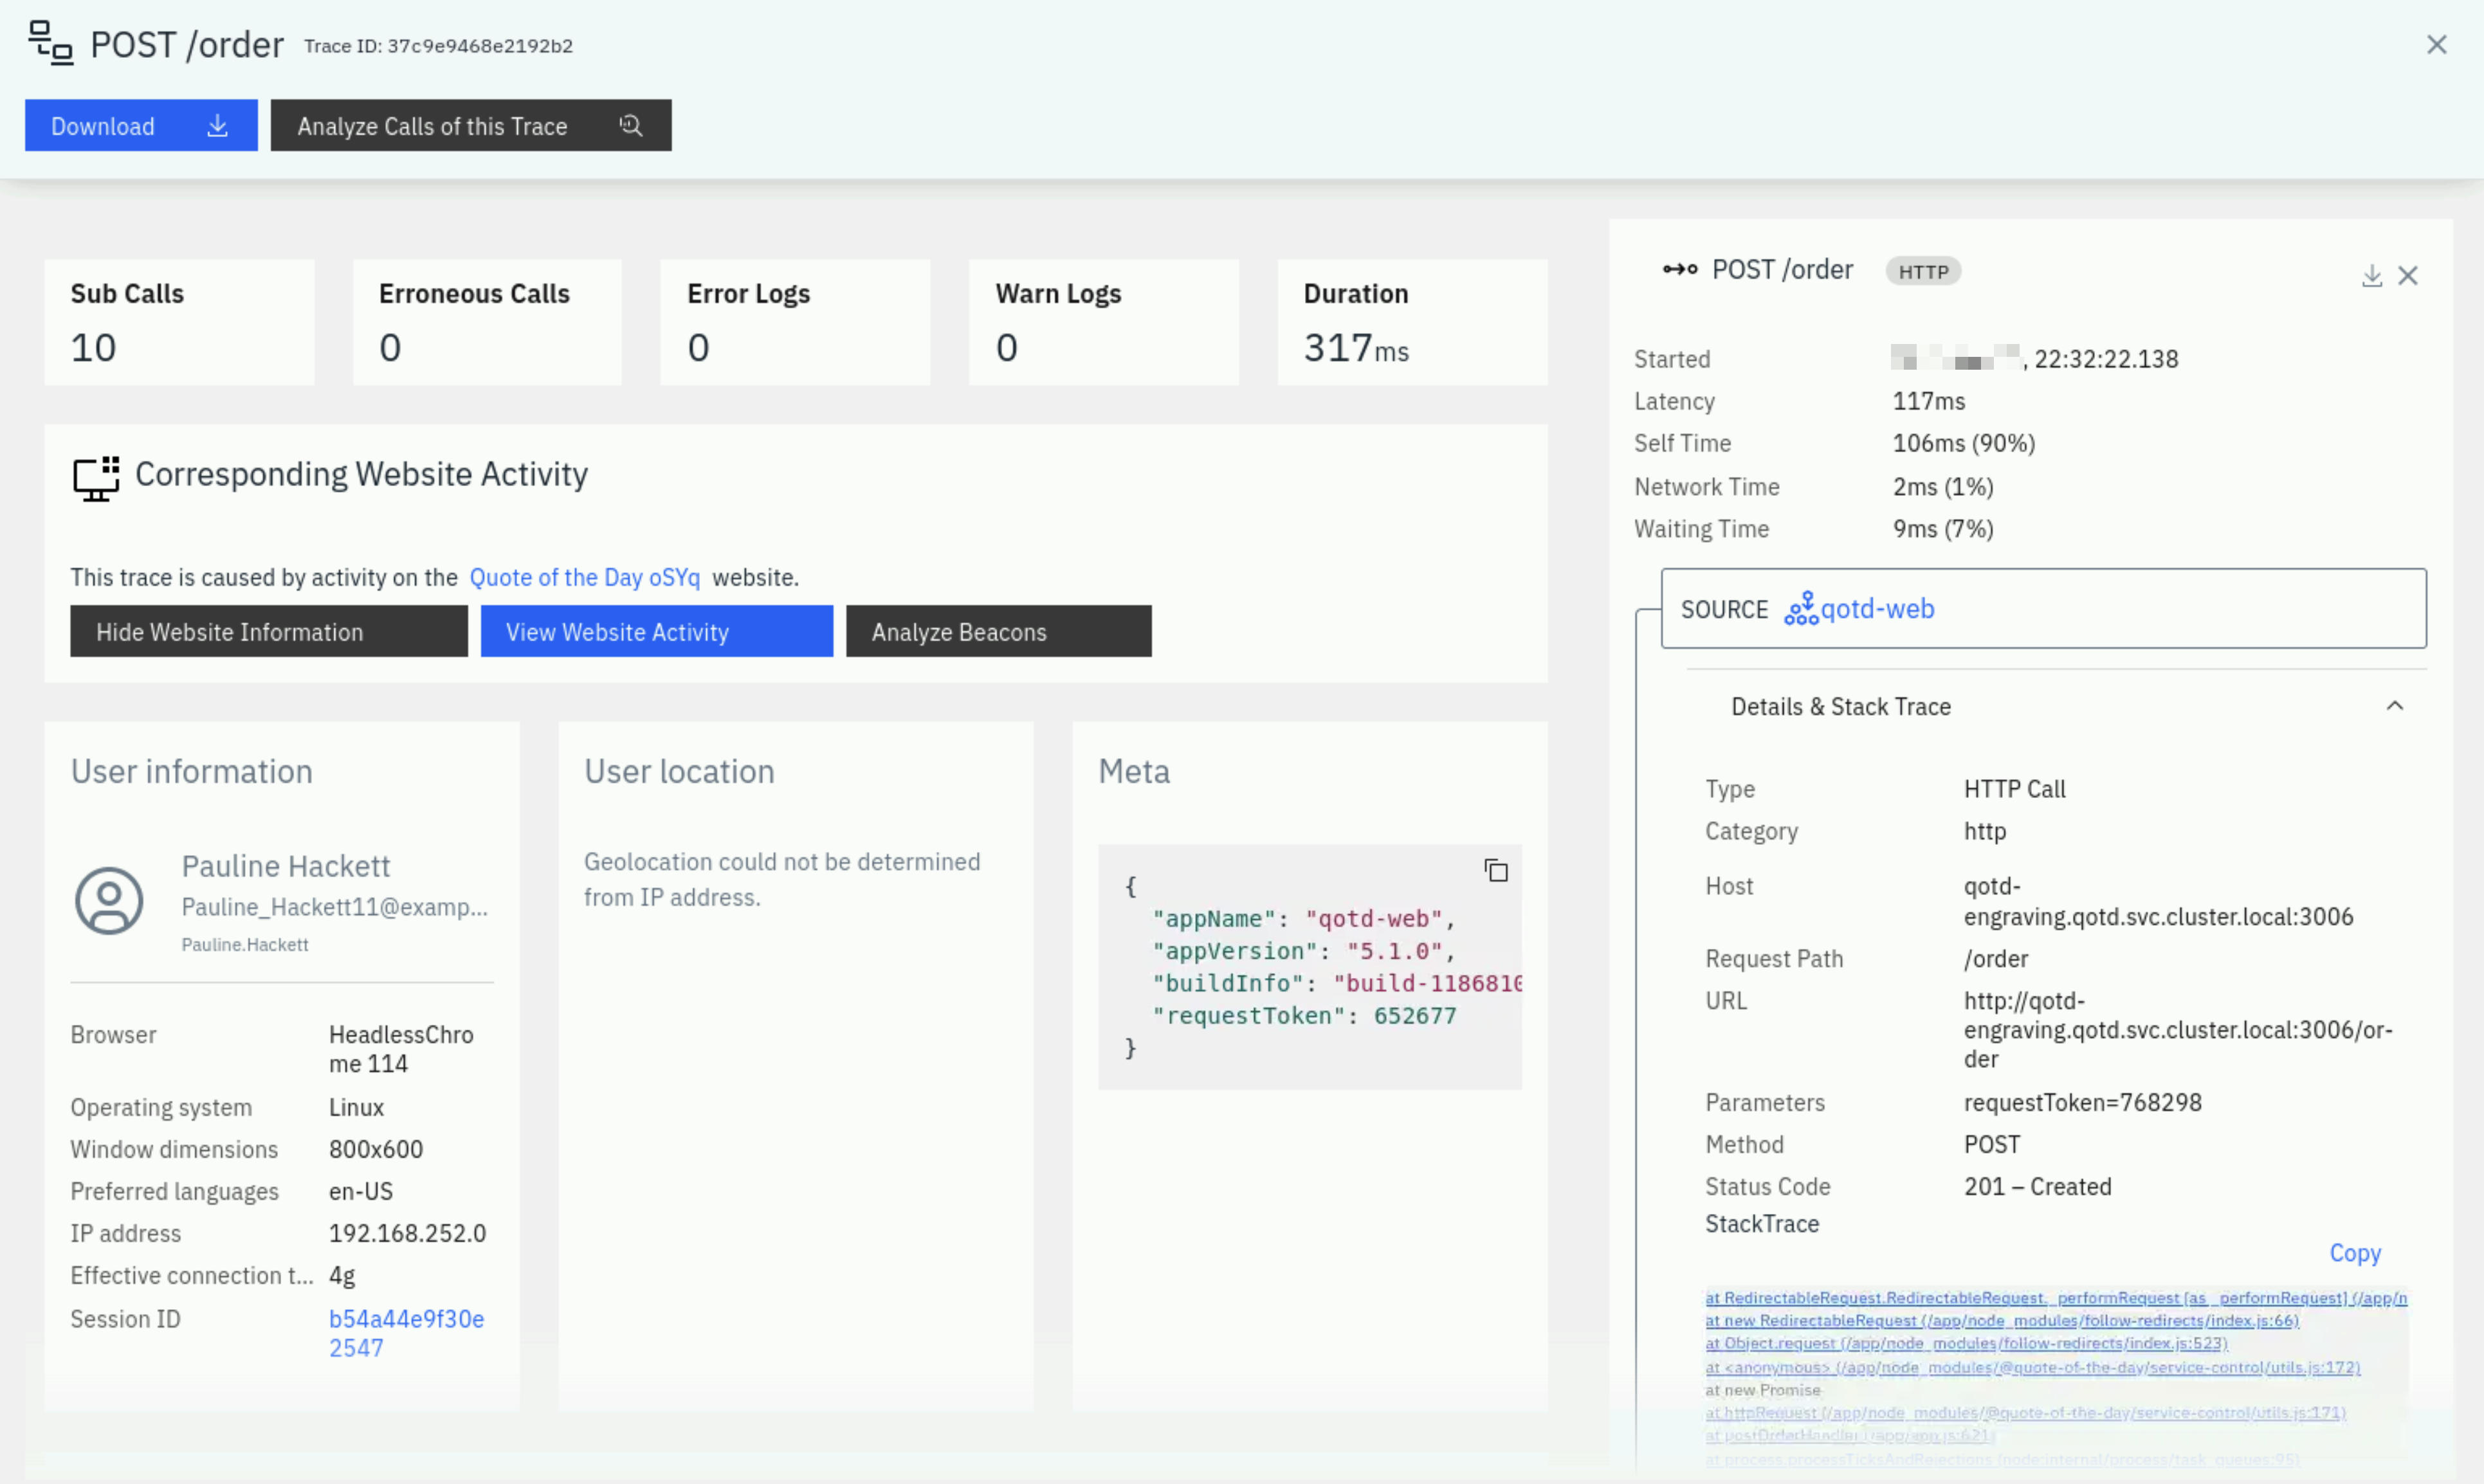The image size is (2484, 1484).
Task: View Website Activity
Action: (x=657, y=631)
